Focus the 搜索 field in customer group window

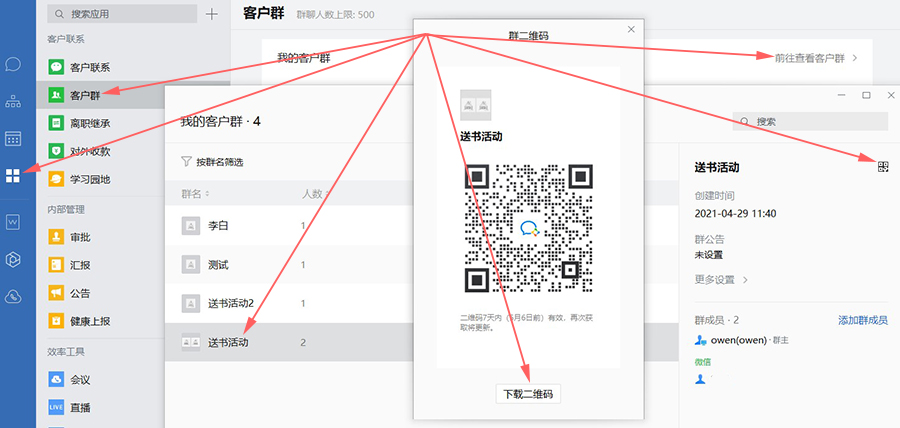[x=810, y=122]
